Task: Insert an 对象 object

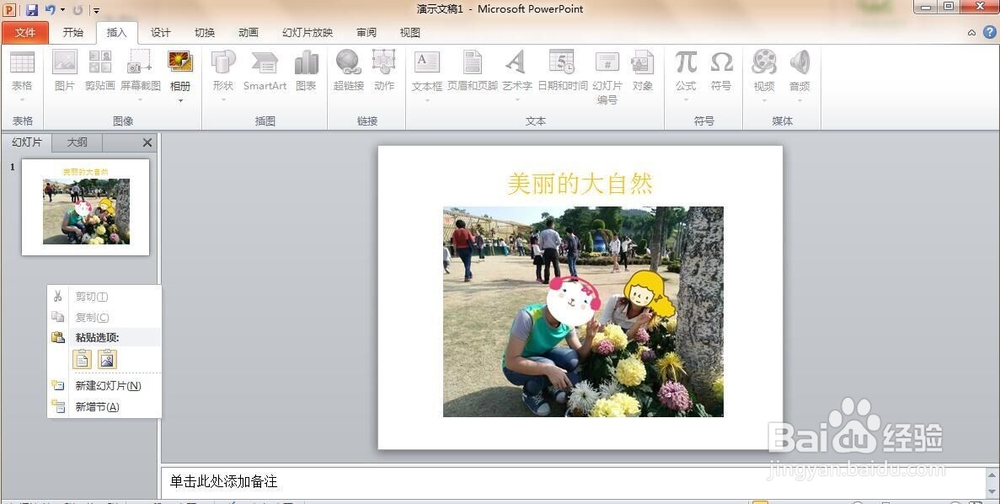Action: [x=642, y=70]
